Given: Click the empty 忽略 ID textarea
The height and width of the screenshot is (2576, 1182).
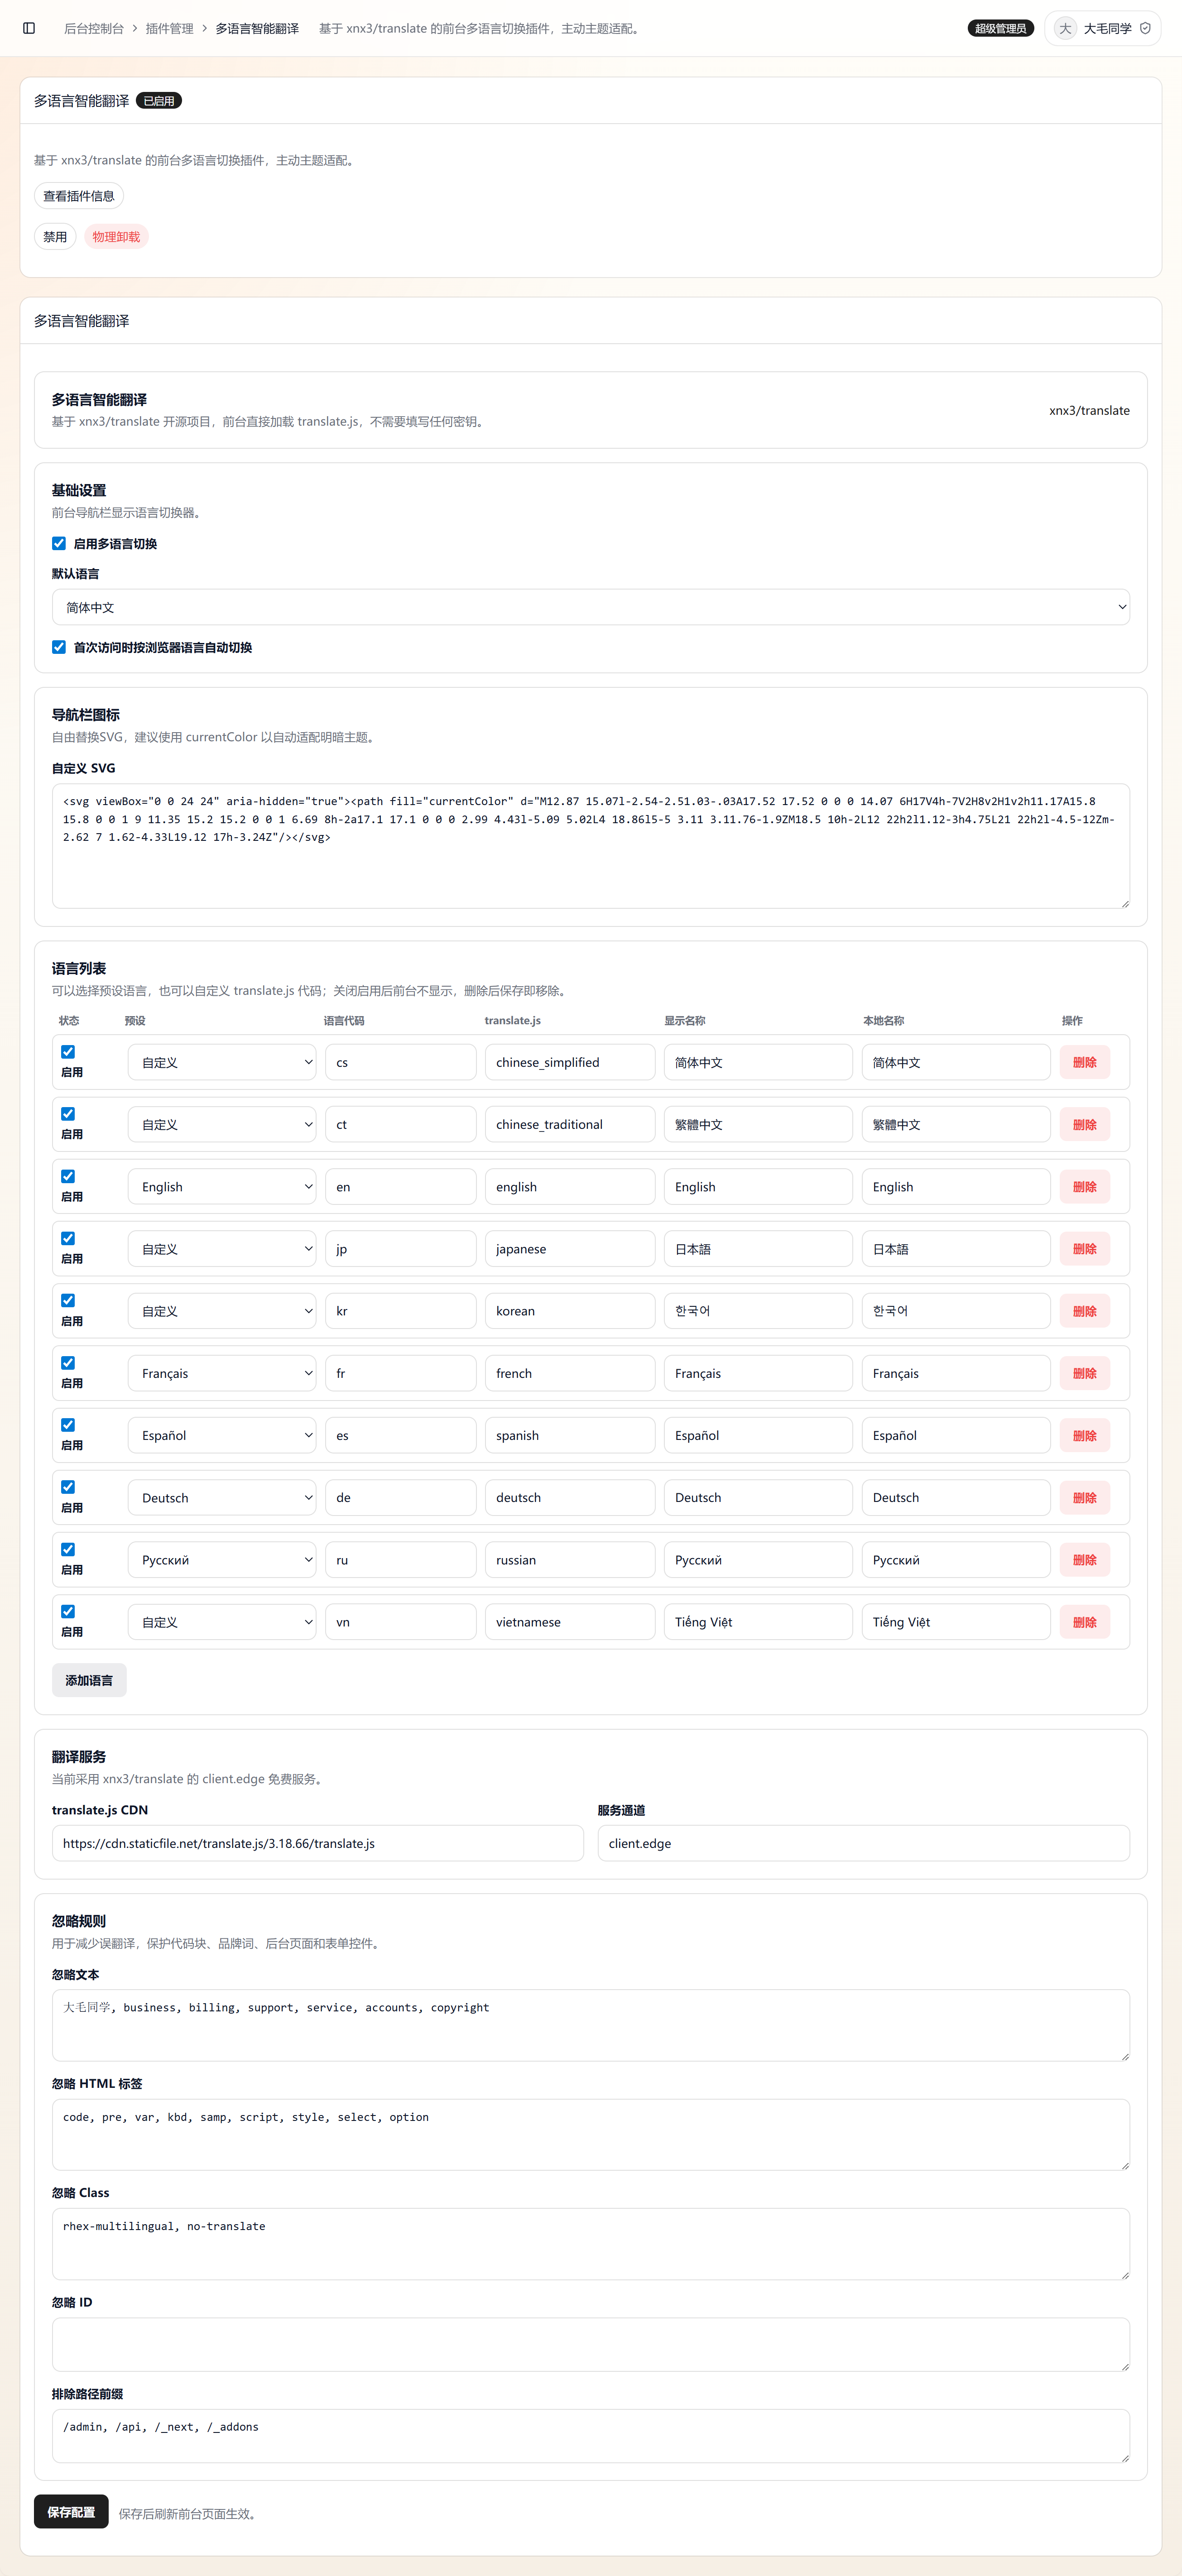Looking at the screenshot, I should point(591,2344).
